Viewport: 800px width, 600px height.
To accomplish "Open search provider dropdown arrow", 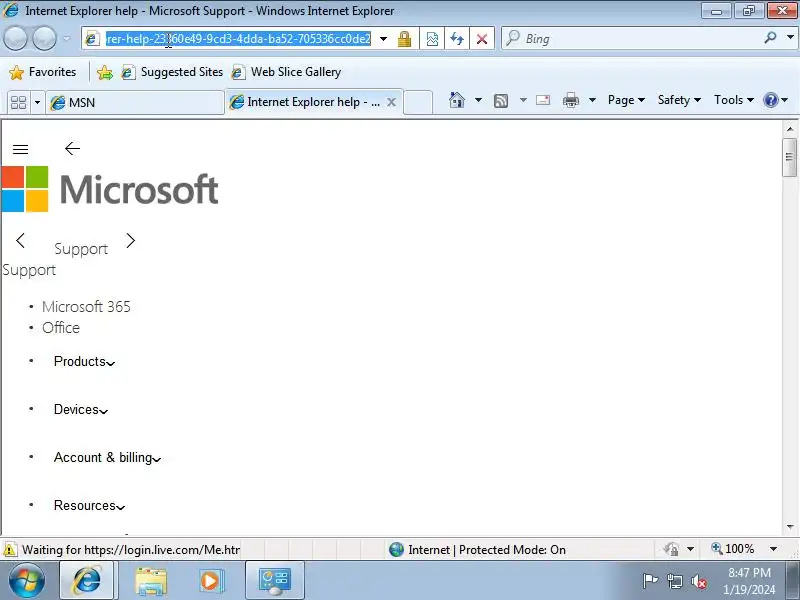I will 790,38.
